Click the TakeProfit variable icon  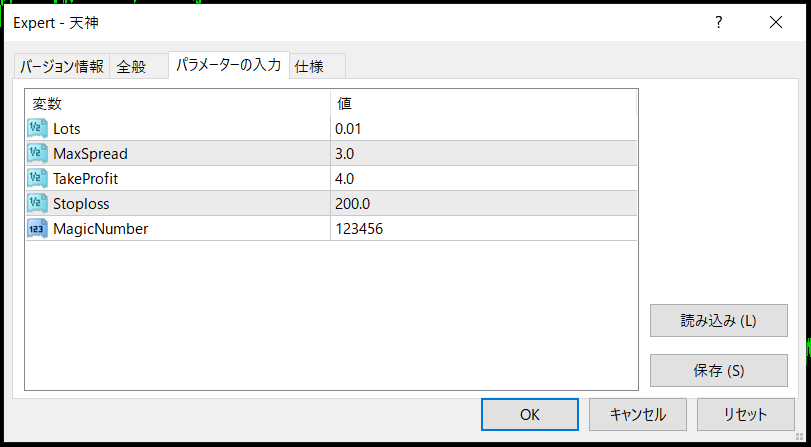pyautogui.click(x=38, y=178)
